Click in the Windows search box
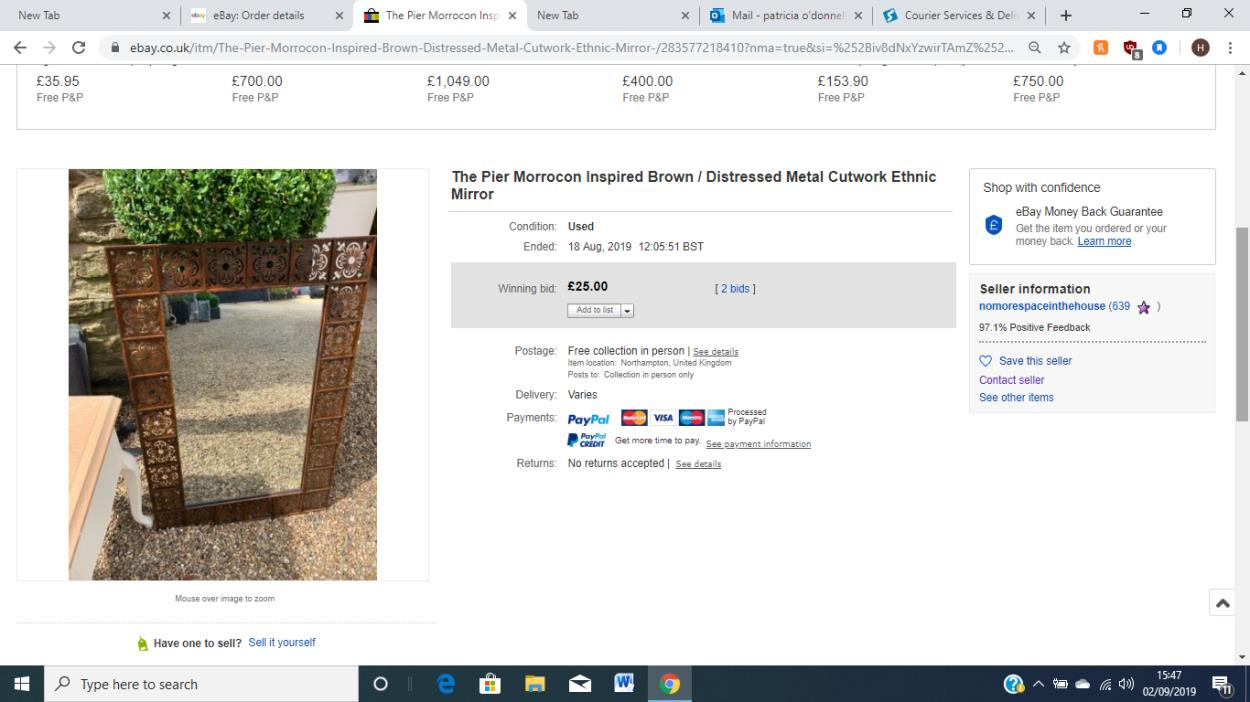The height and width of the screenshot is (702, 1250). 200,684
